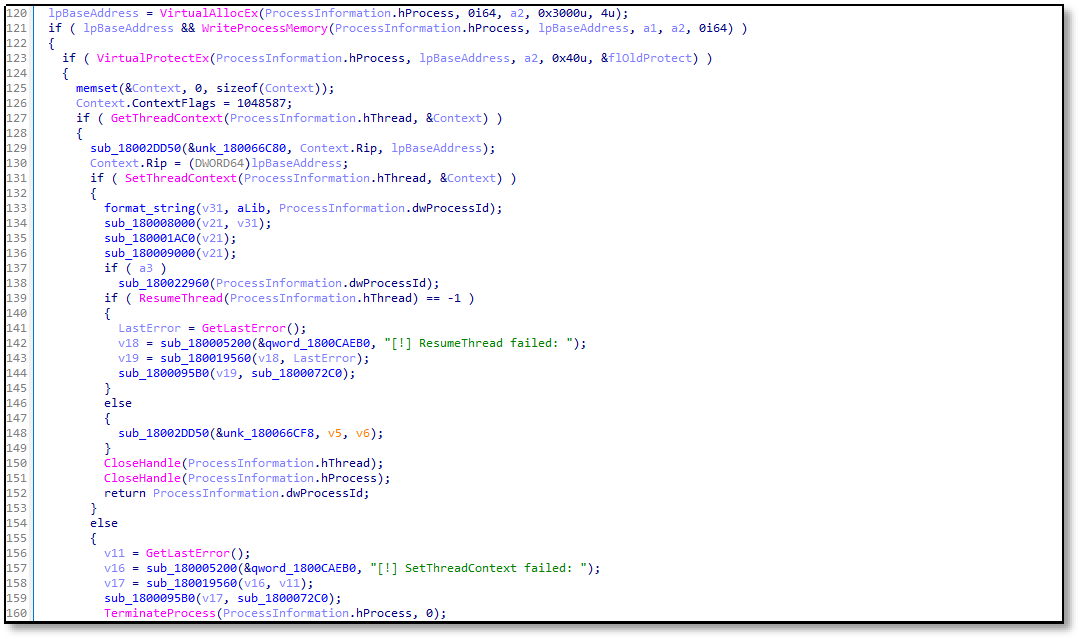Select the aLib argument

click(251, 208)
